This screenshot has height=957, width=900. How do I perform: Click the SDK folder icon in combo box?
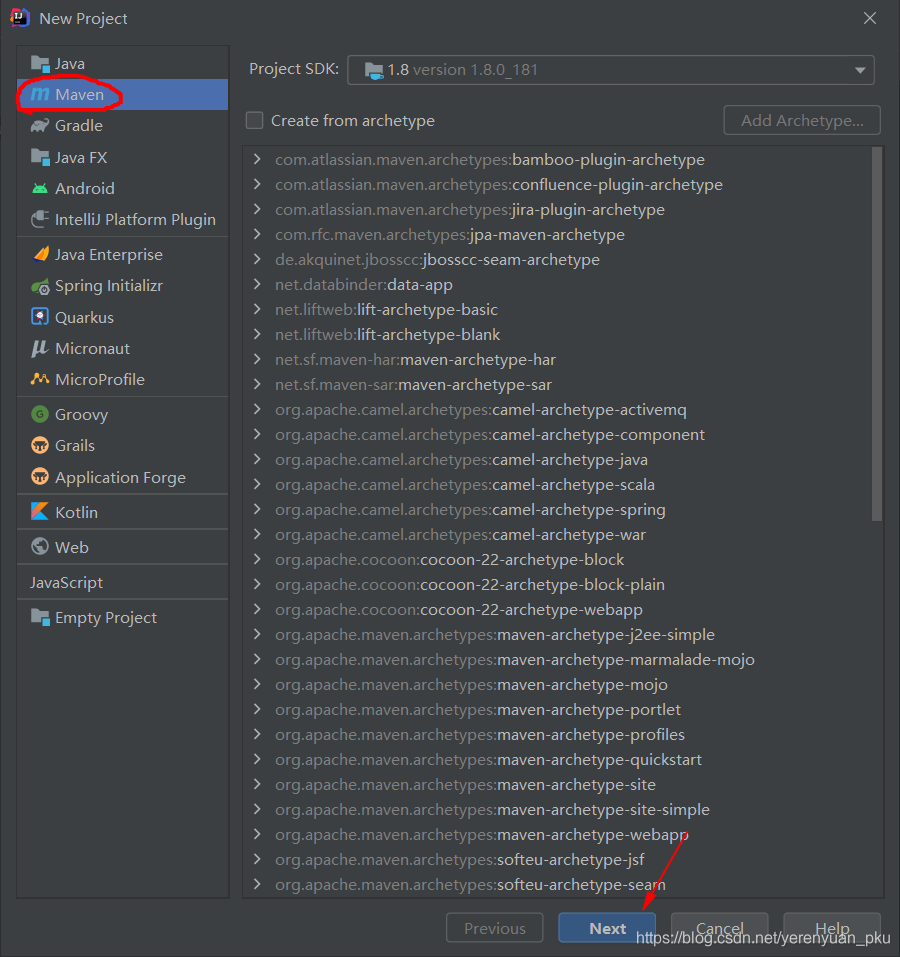(374, 71)
